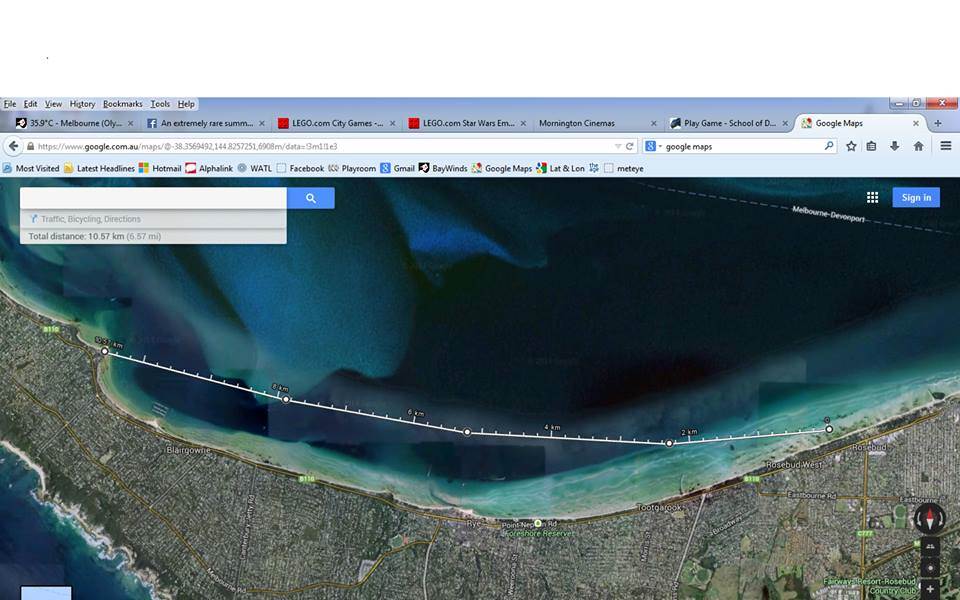Click the Sign in button
The width and height of the screenshot is (960, 600).
916,198
